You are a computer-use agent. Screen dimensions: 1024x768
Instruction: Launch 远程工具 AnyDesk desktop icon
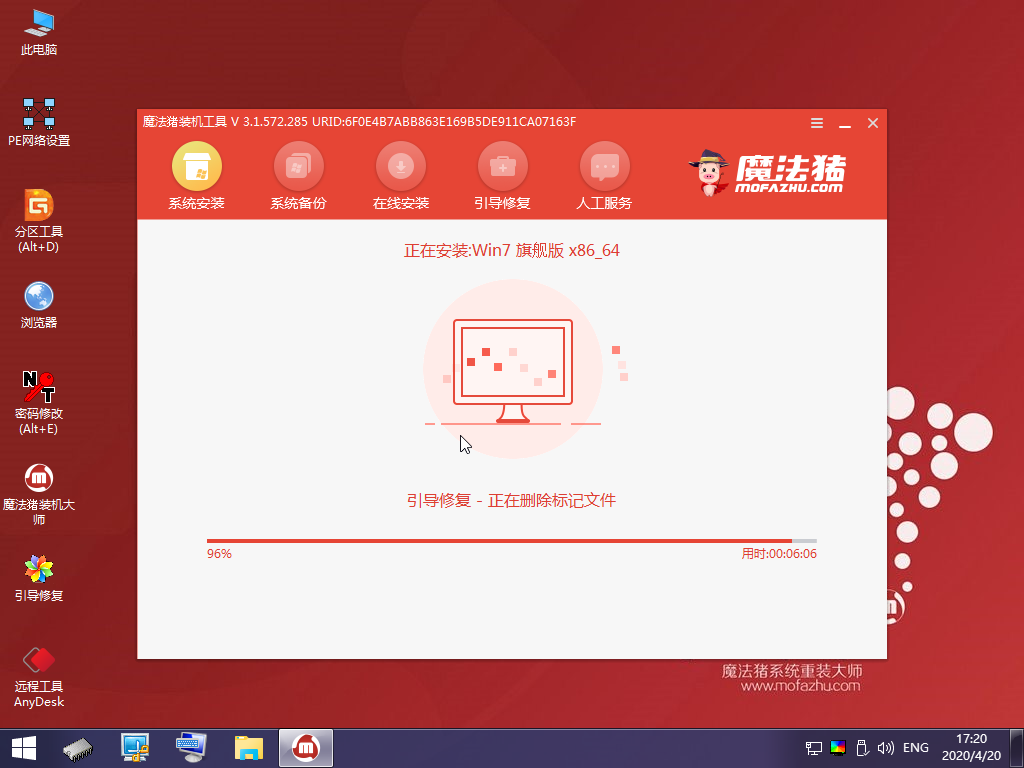[39, 677]
